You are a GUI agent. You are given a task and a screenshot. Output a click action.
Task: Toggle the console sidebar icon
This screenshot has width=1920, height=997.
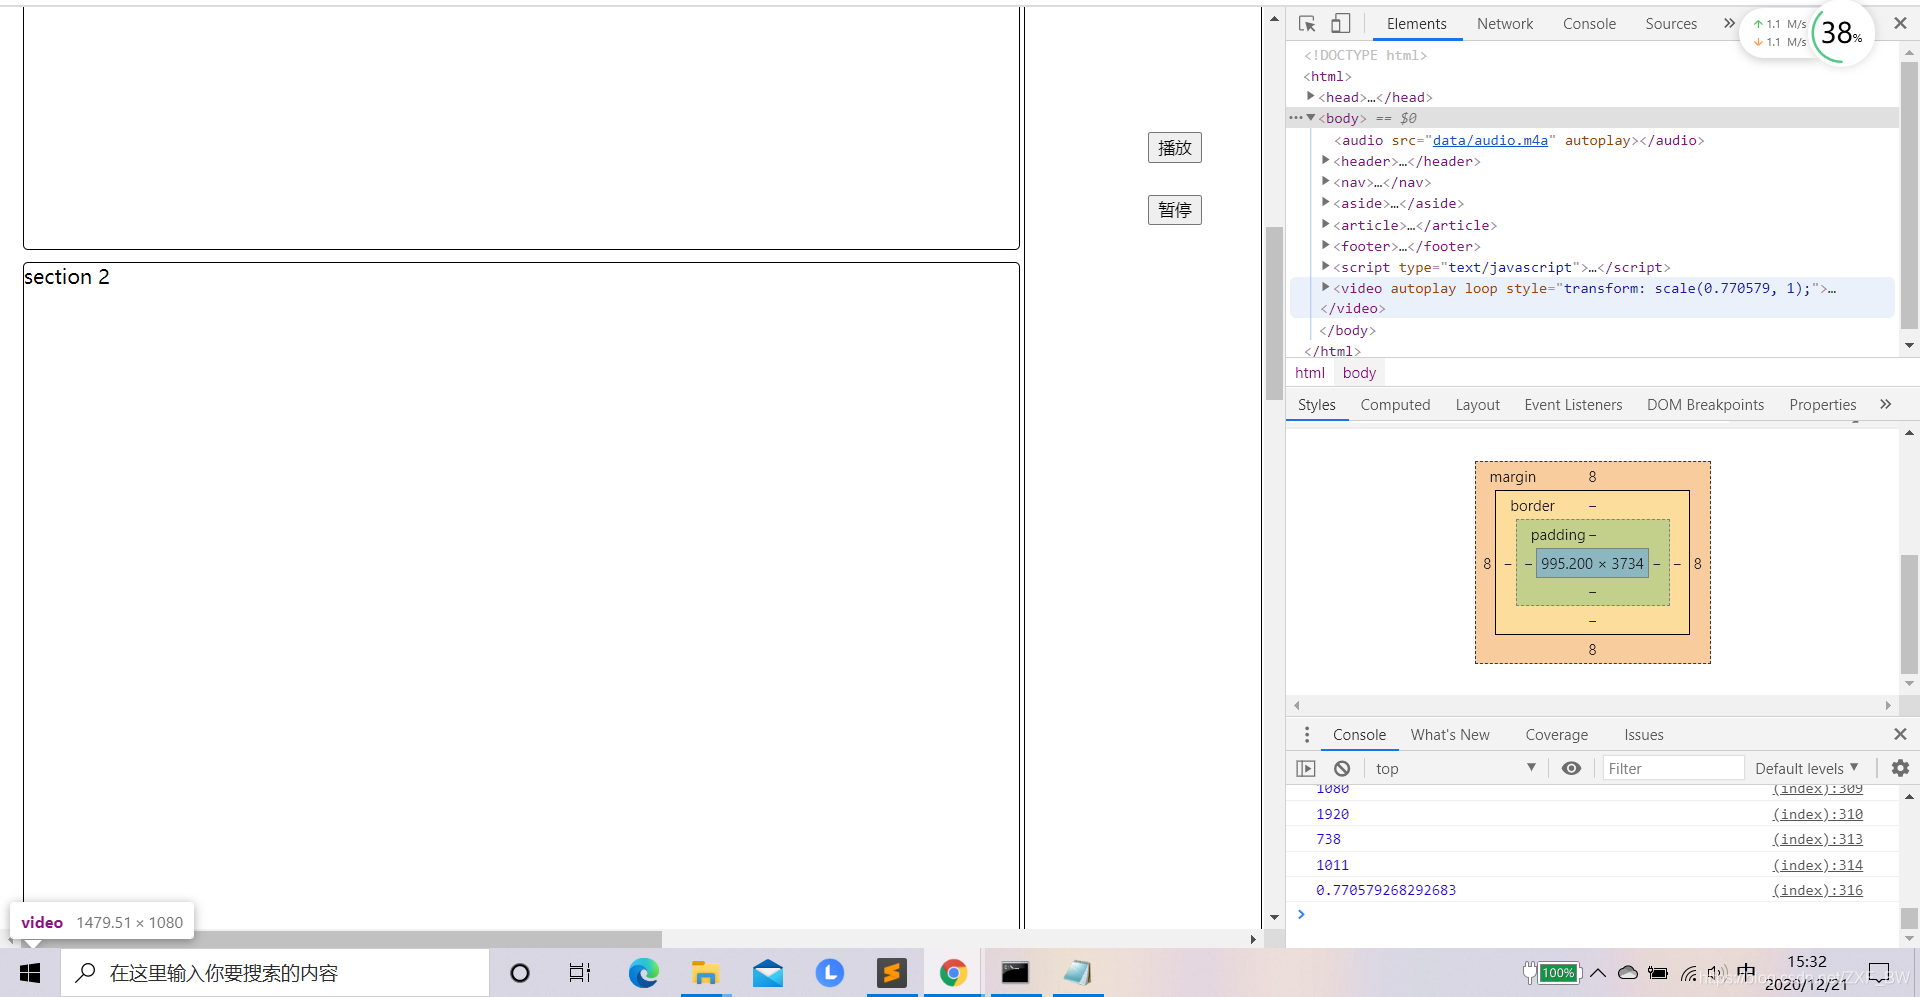pyautogui.click(x=1305, y=768)
